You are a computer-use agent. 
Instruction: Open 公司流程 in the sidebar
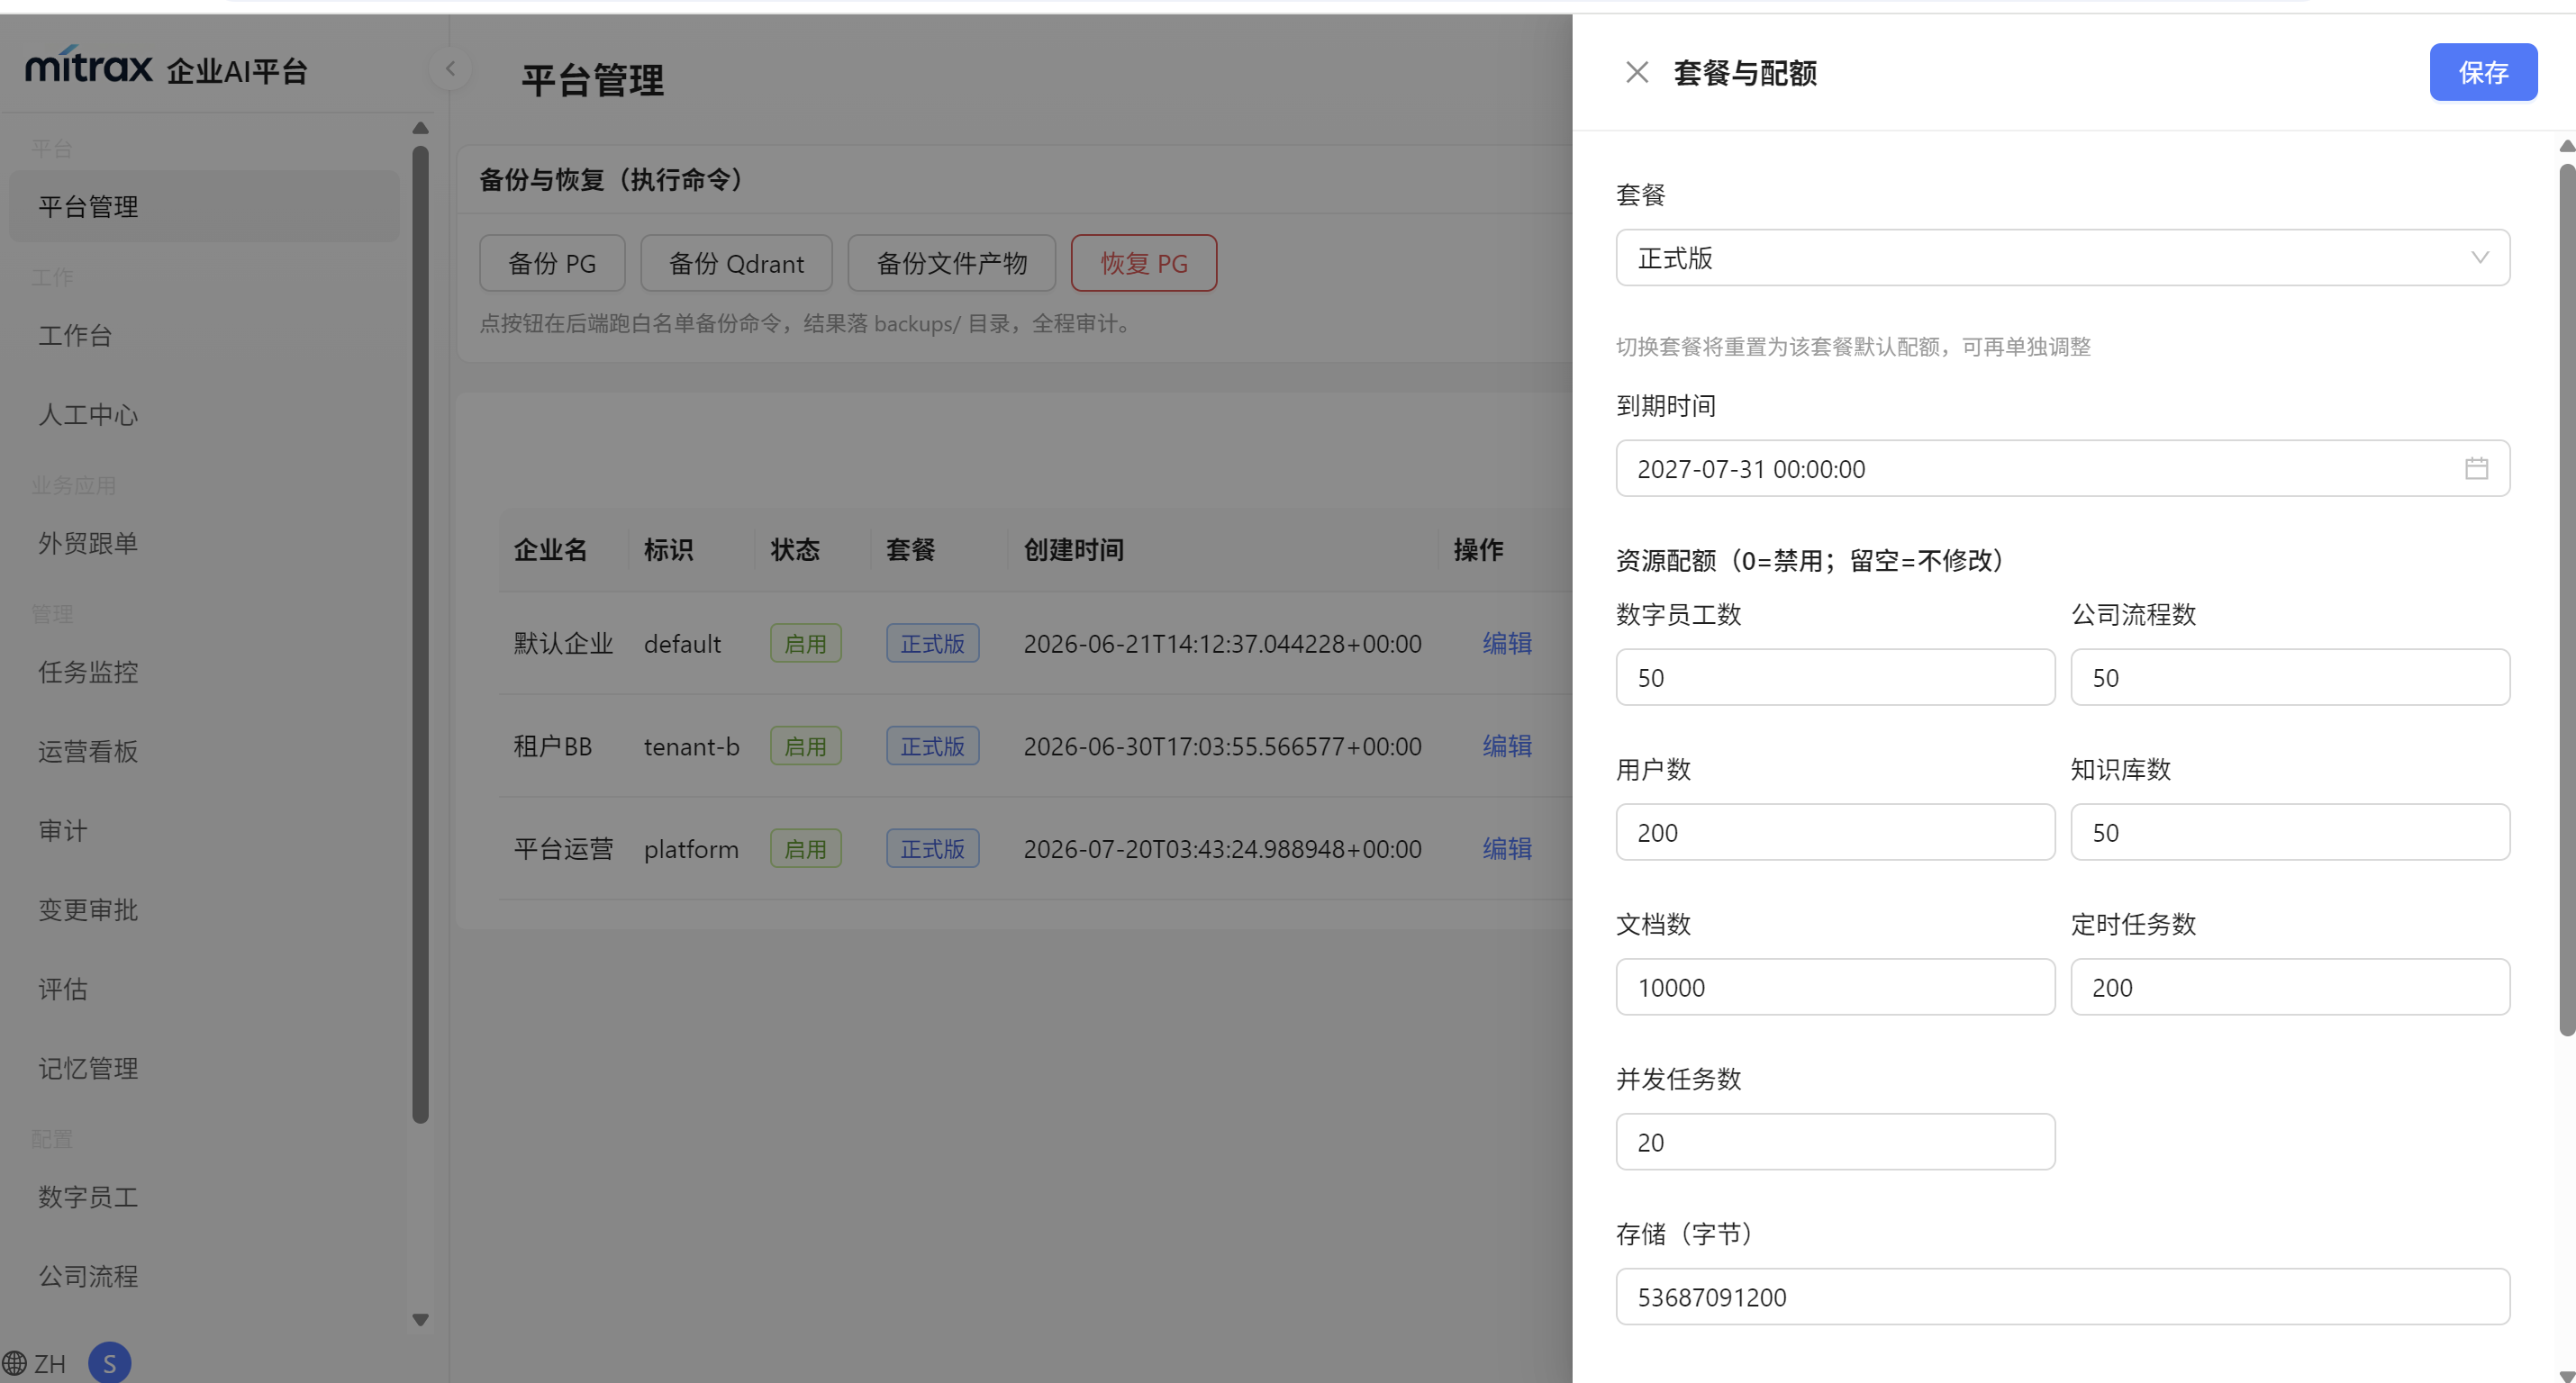(204, 1275)
